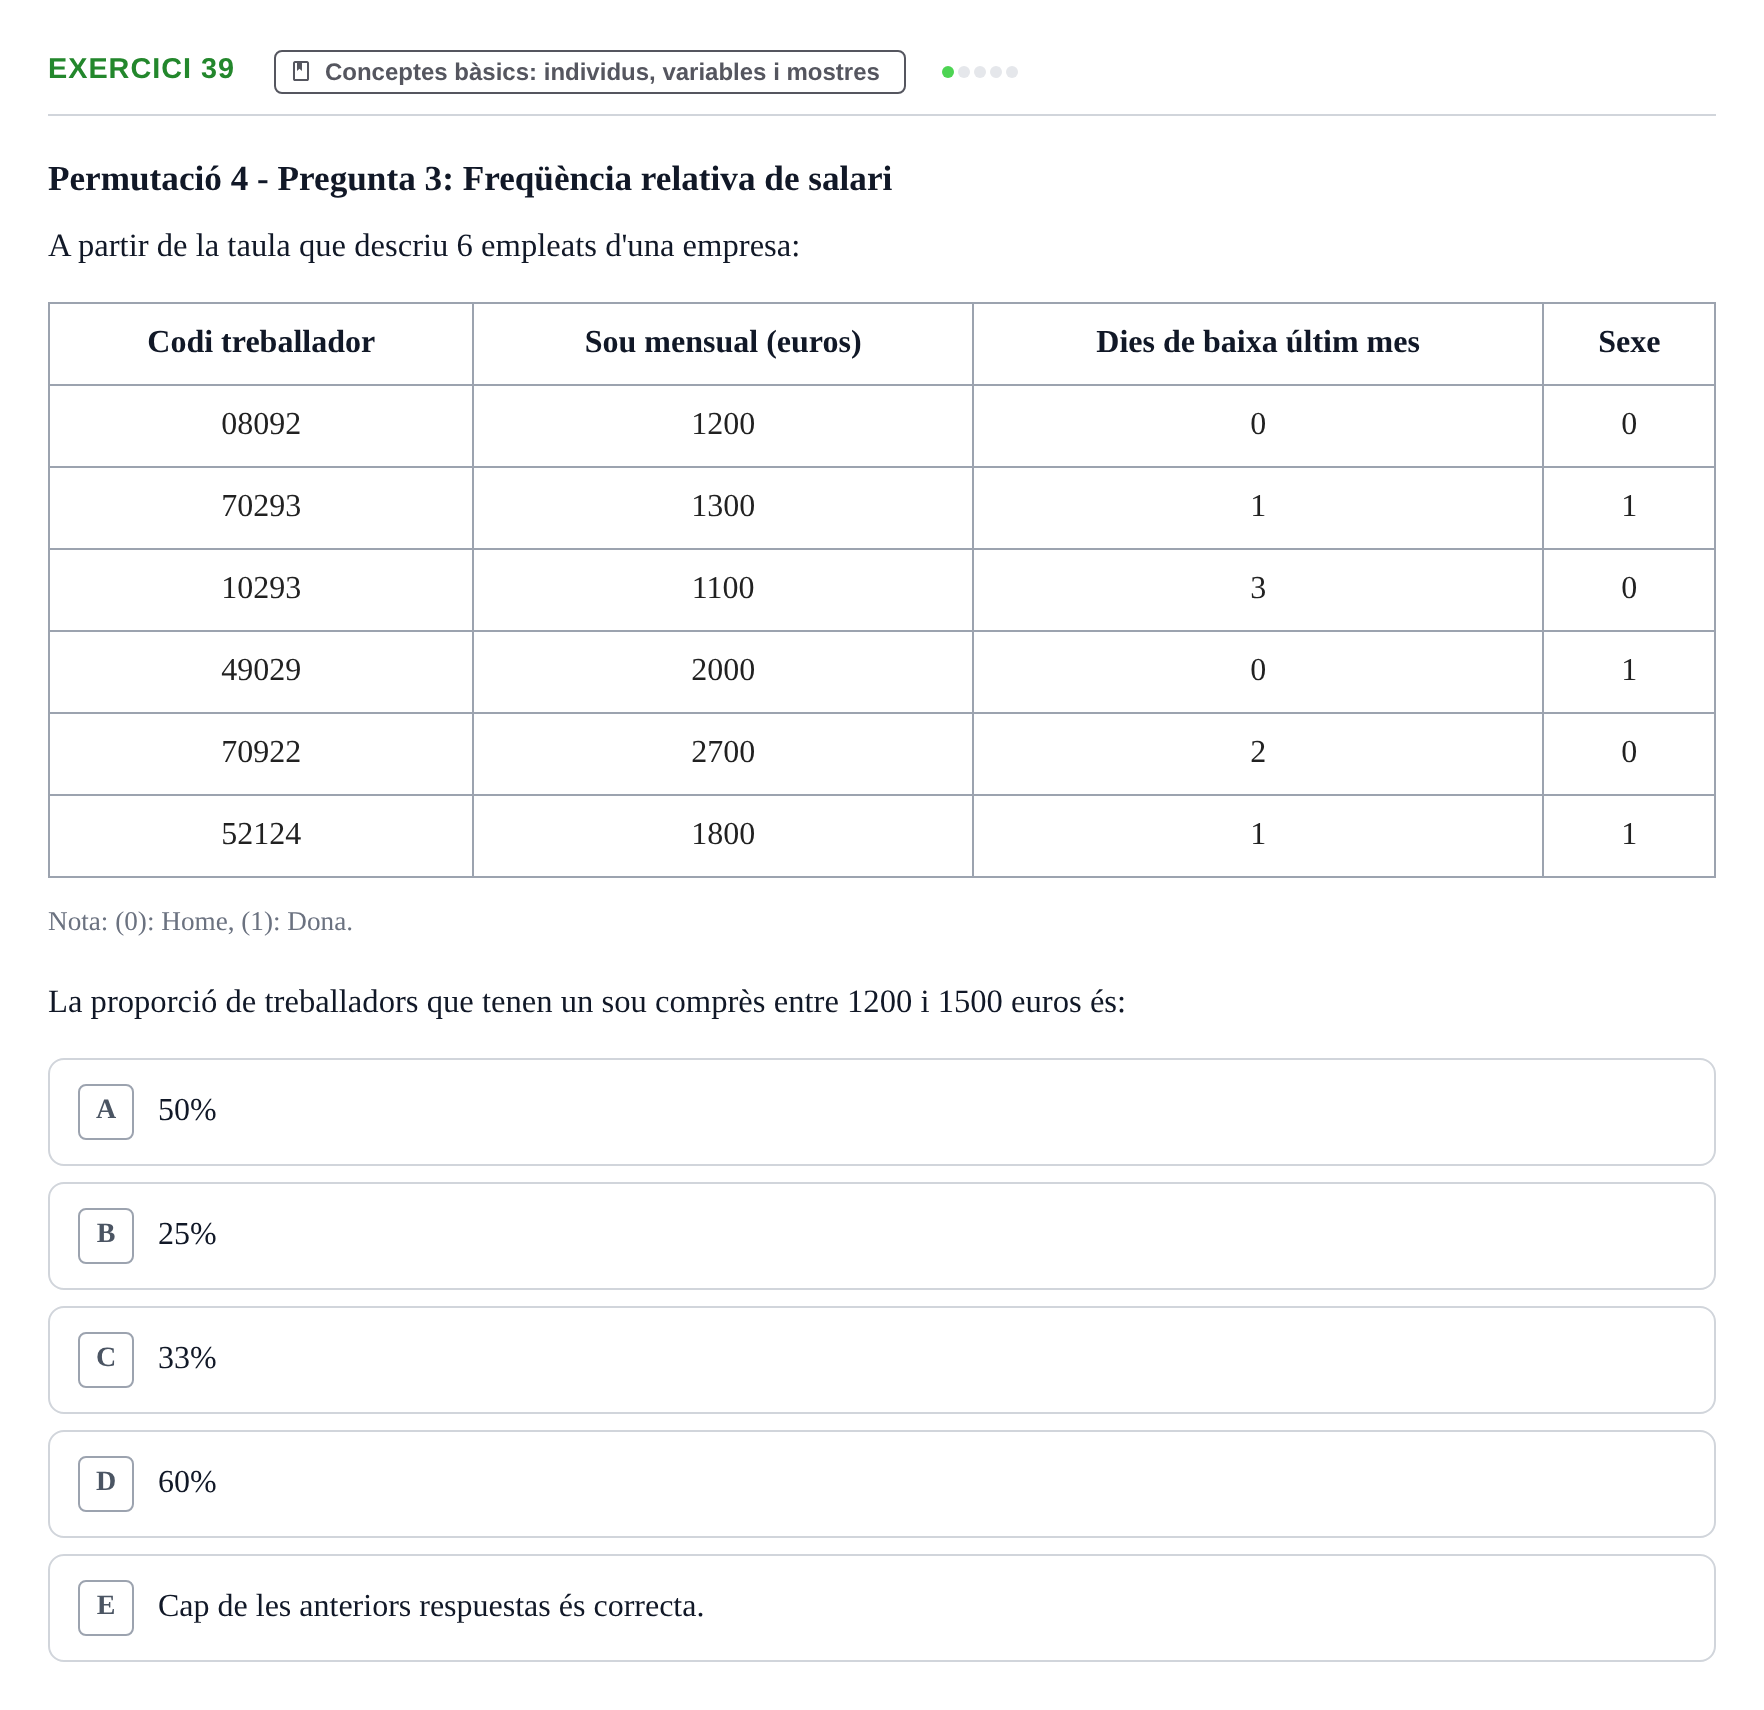This screenshot has height=1710, width=1764.
Task: Click the Codi treballador column header
Action: pos(261,344)
